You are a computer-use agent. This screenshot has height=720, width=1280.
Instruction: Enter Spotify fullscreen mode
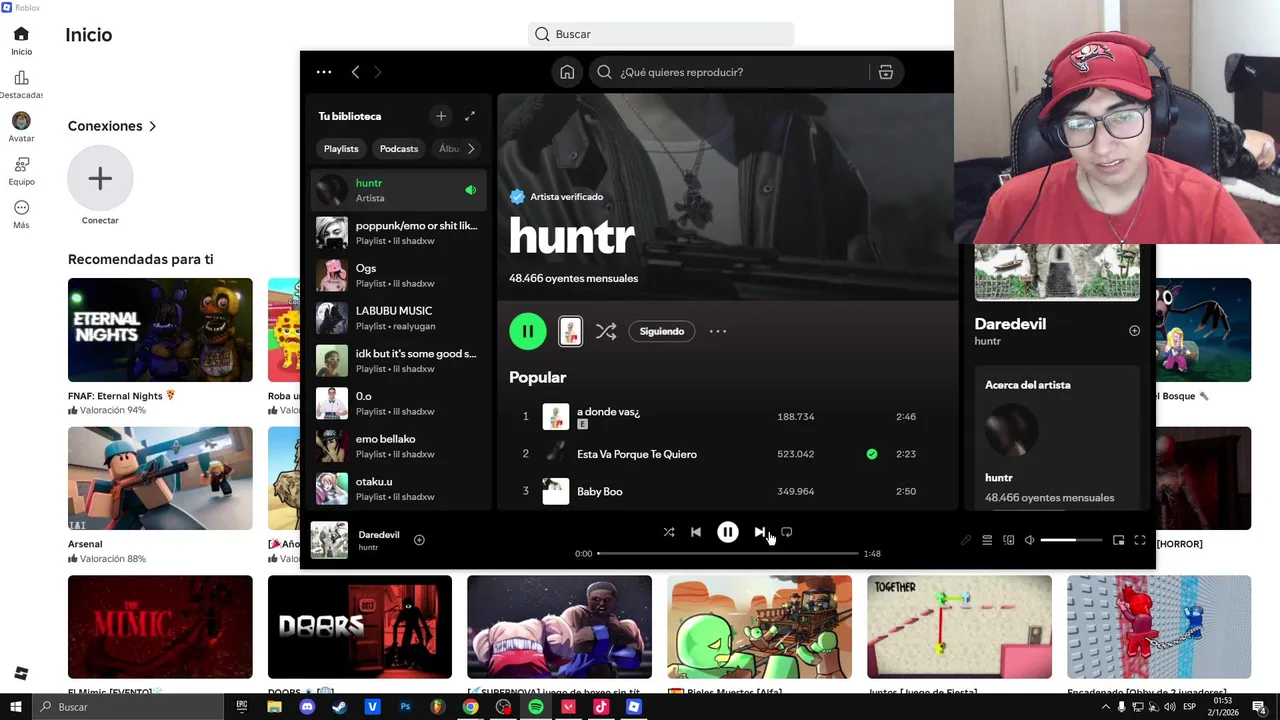point(1140,540)
